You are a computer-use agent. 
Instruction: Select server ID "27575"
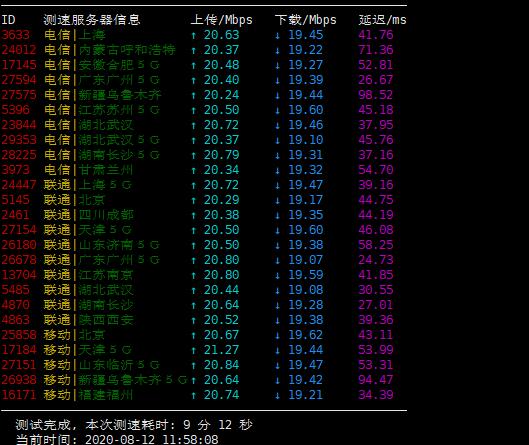19,95
